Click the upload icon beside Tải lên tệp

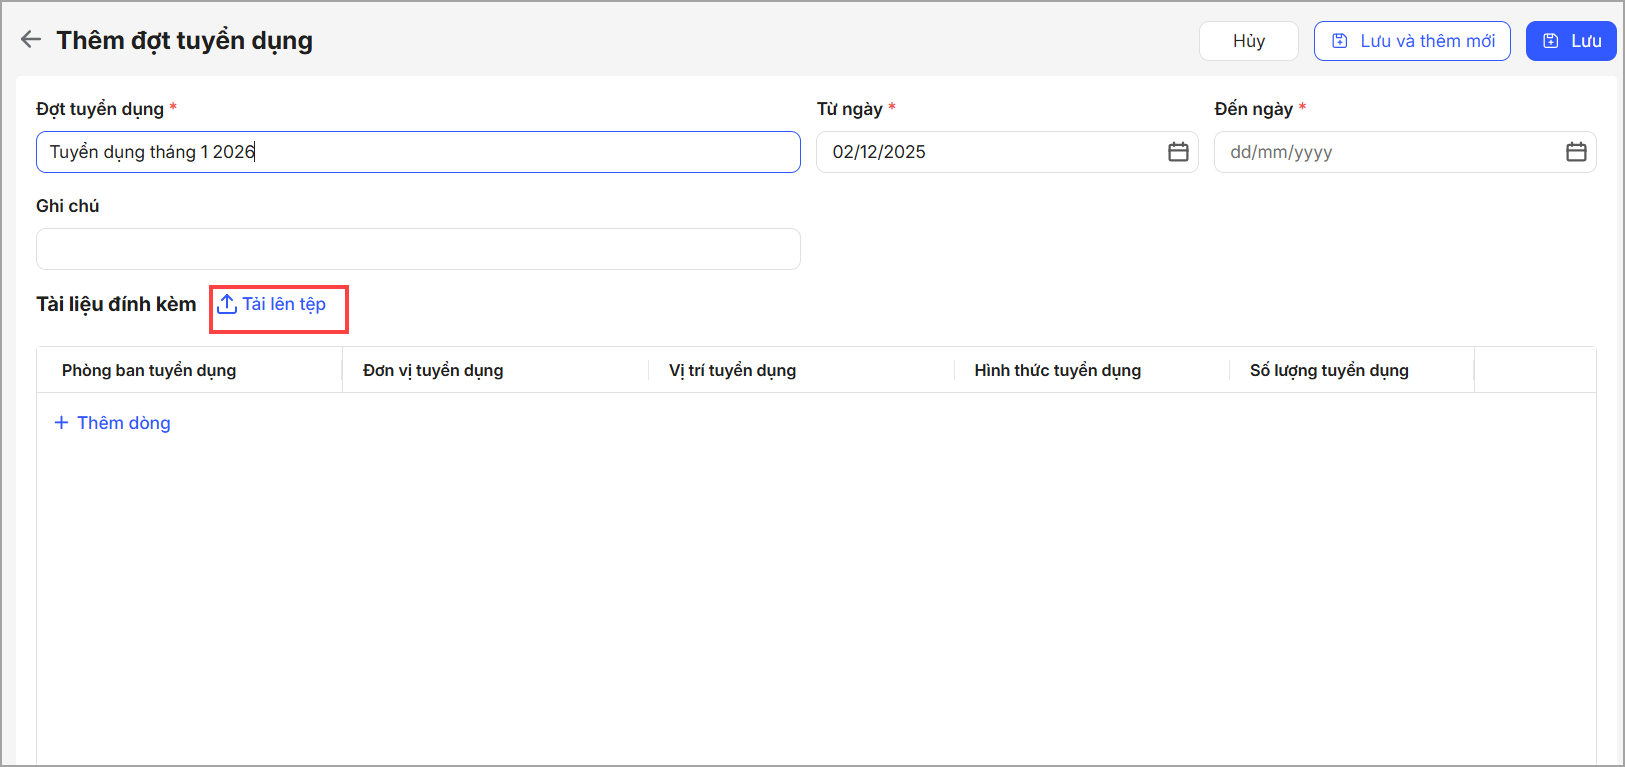click(x=227, y=304)
